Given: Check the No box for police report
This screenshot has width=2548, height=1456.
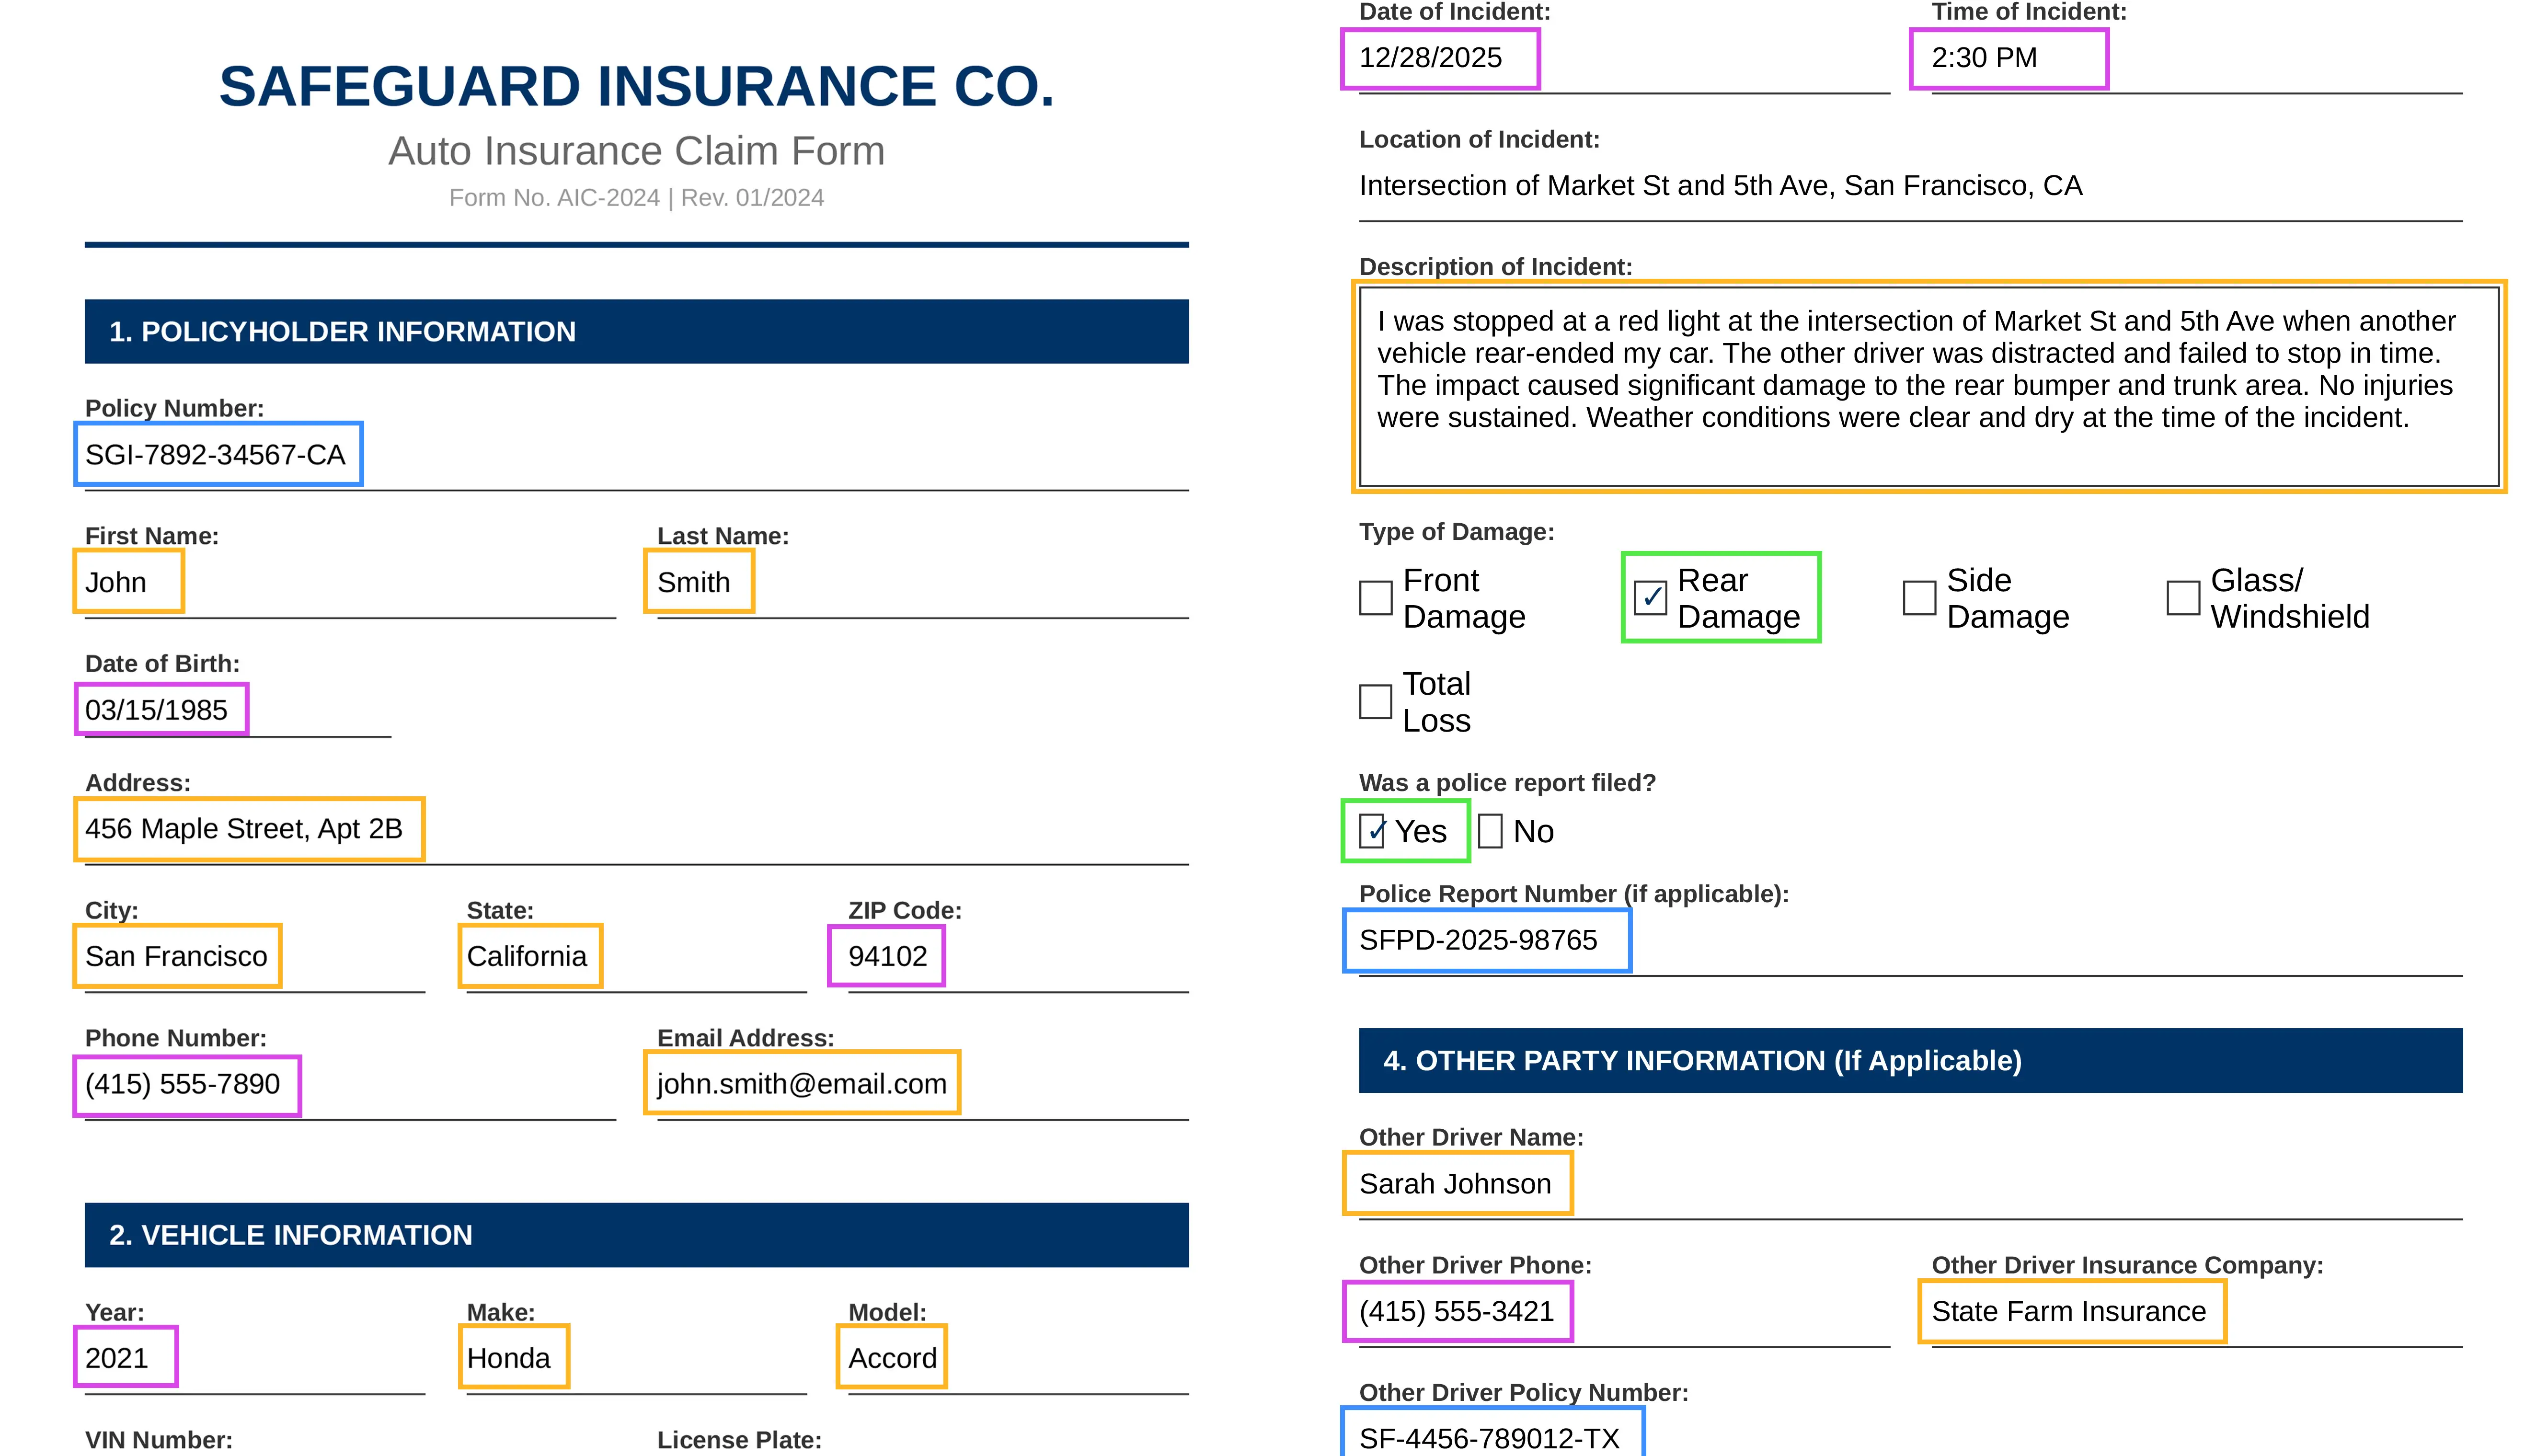Looking at the screenshot, I should click(1490, 831).
